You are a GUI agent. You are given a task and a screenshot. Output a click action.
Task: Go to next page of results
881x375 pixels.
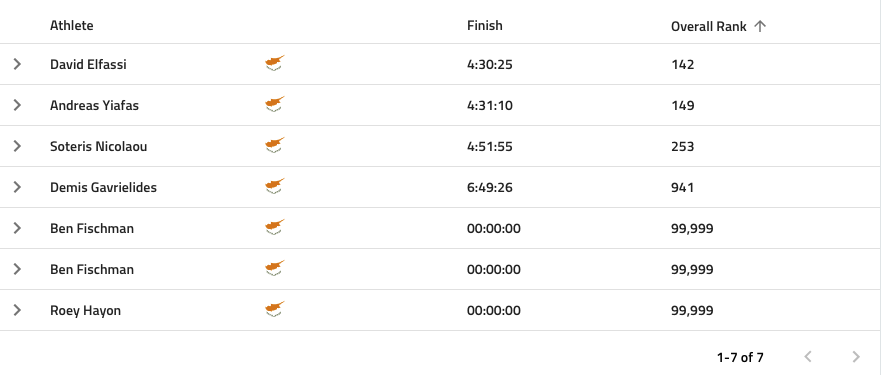[x=856, y=356]
